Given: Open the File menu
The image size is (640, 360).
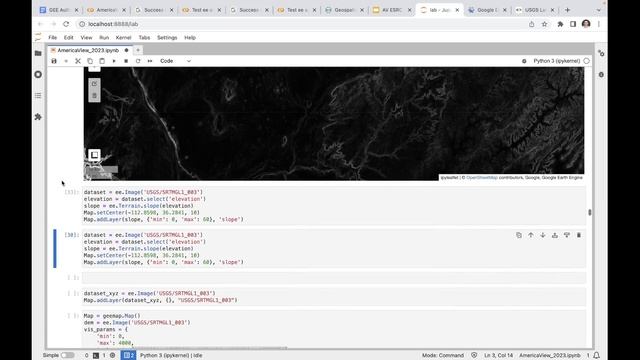Looking at the screenshot, I should click(53, 38).
